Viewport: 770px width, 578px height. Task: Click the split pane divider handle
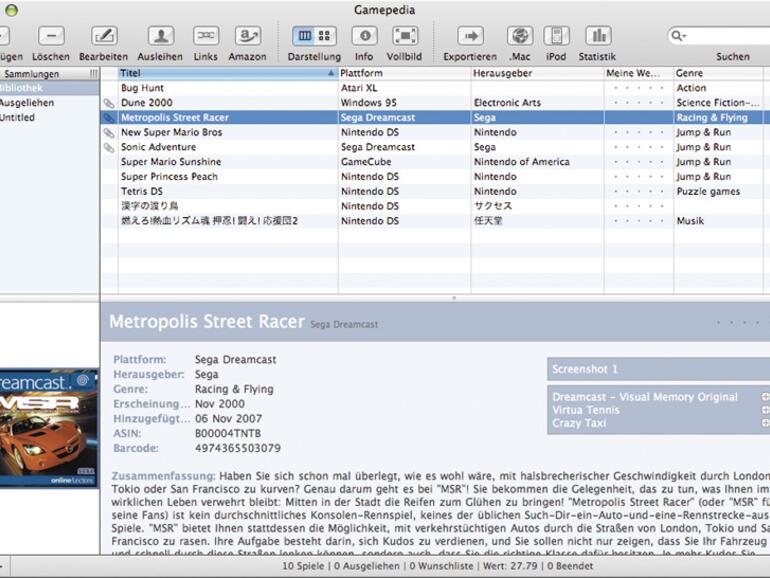coord(454,298)
